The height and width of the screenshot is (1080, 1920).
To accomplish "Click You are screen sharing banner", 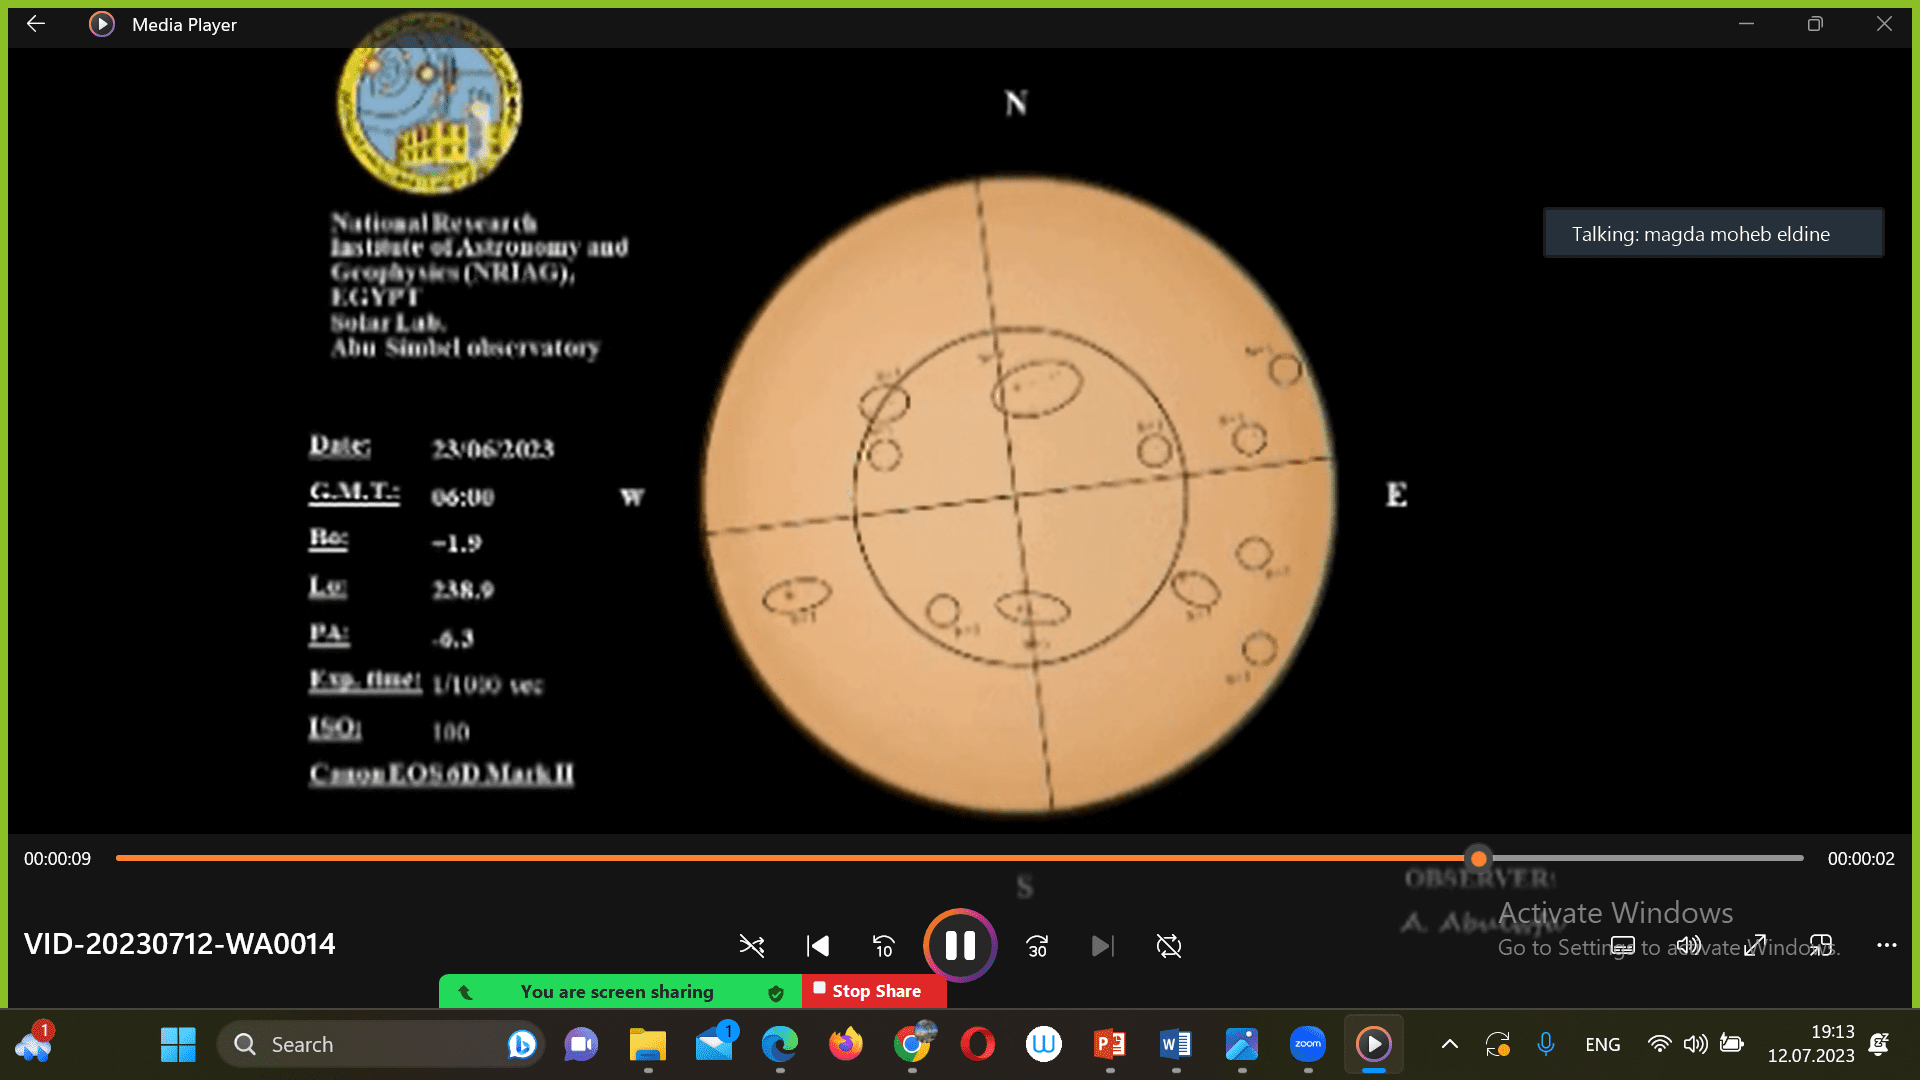I will pos(620,991).
